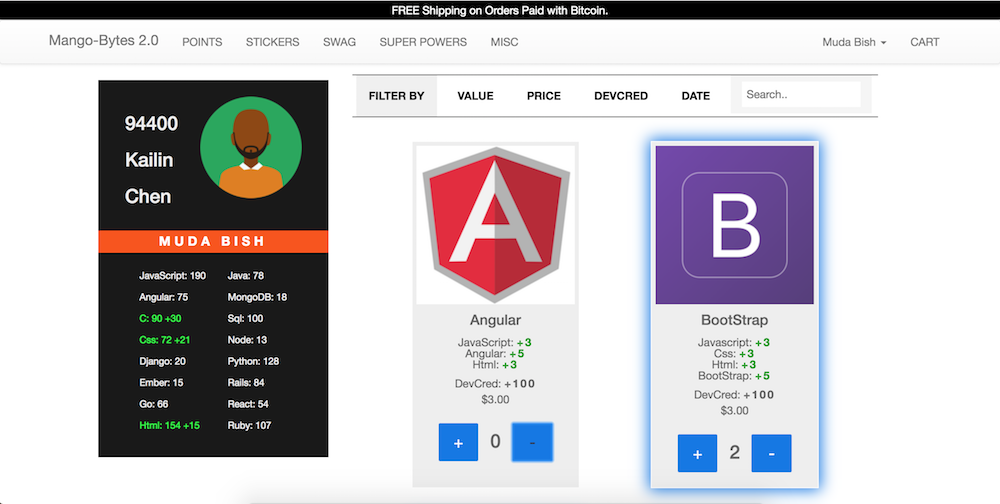Click the C: 90 +30 stat

[x=160, y=318]
